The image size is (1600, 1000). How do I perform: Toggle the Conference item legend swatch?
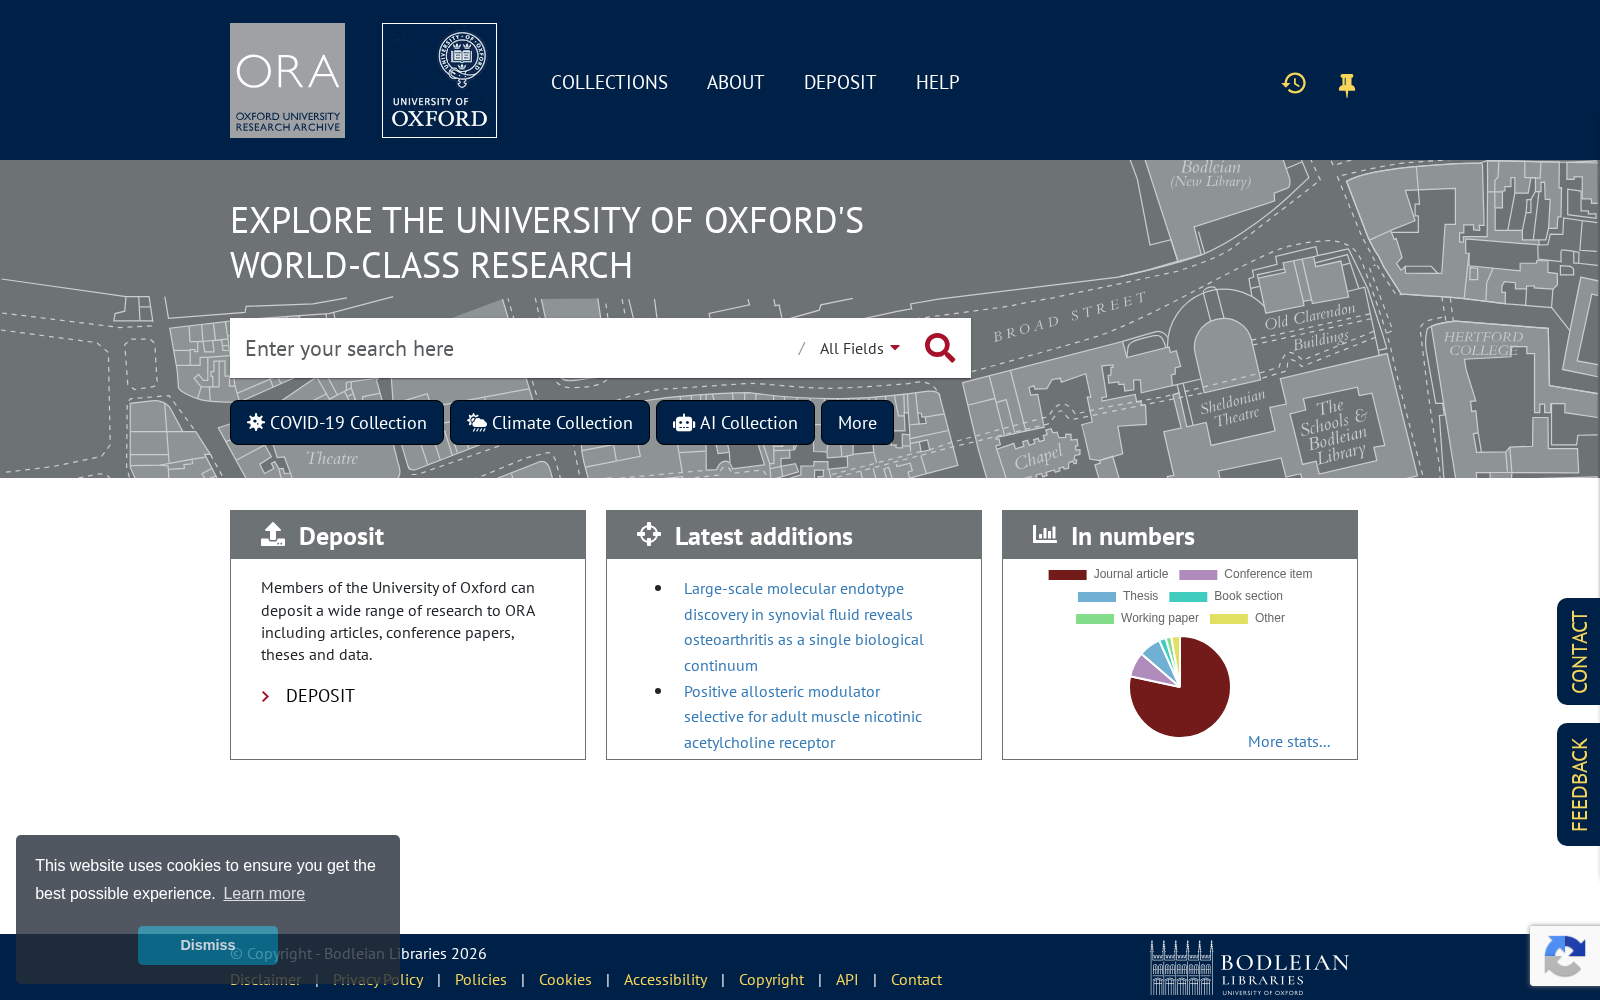tap(1198, 574)
